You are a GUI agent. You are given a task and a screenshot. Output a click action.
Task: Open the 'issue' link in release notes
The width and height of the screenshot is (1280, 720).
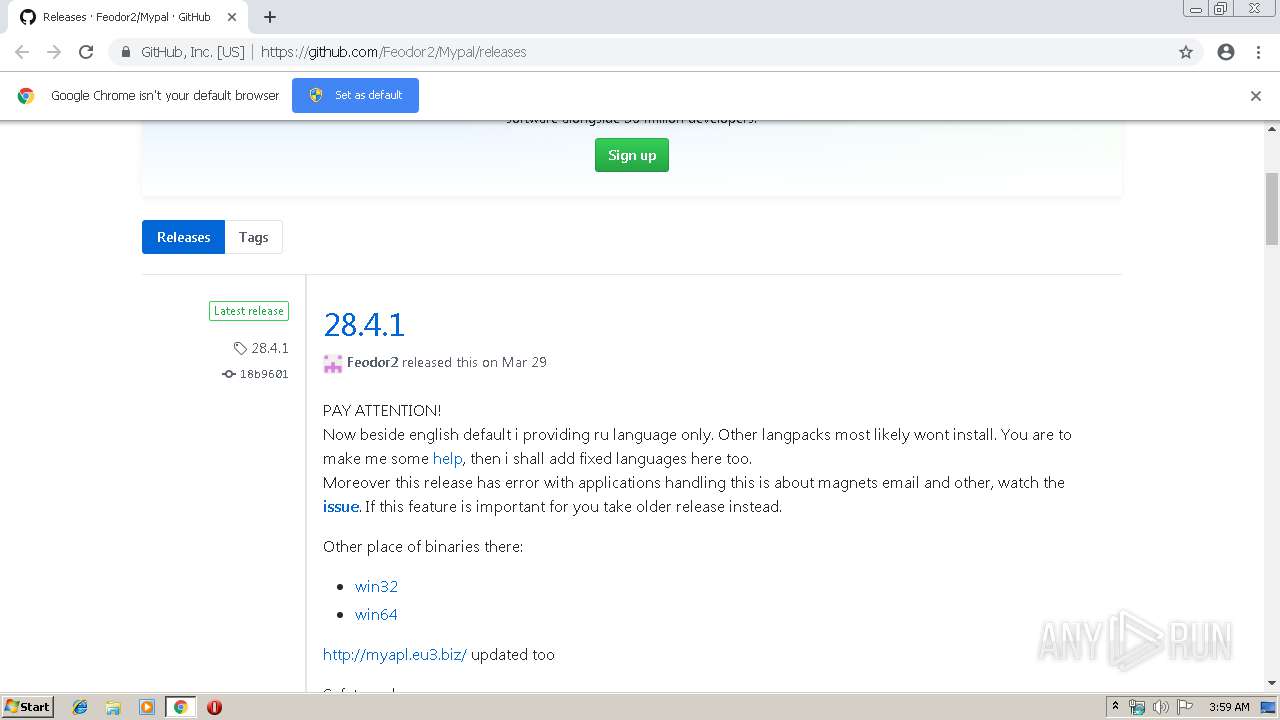tap(340, 506)
